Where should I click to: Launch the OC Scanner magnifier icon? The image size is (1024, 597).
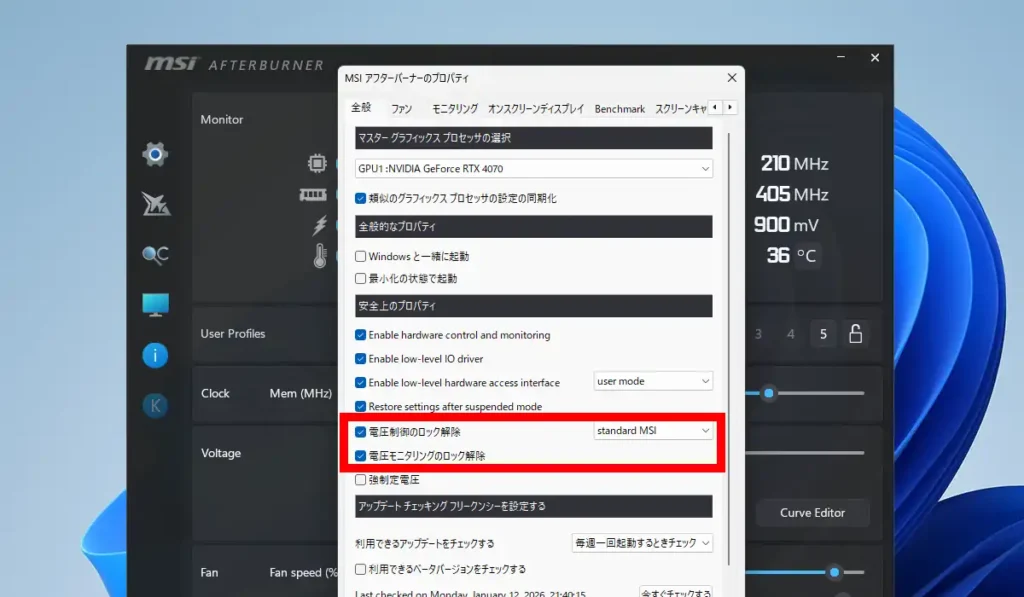[154, 255]
